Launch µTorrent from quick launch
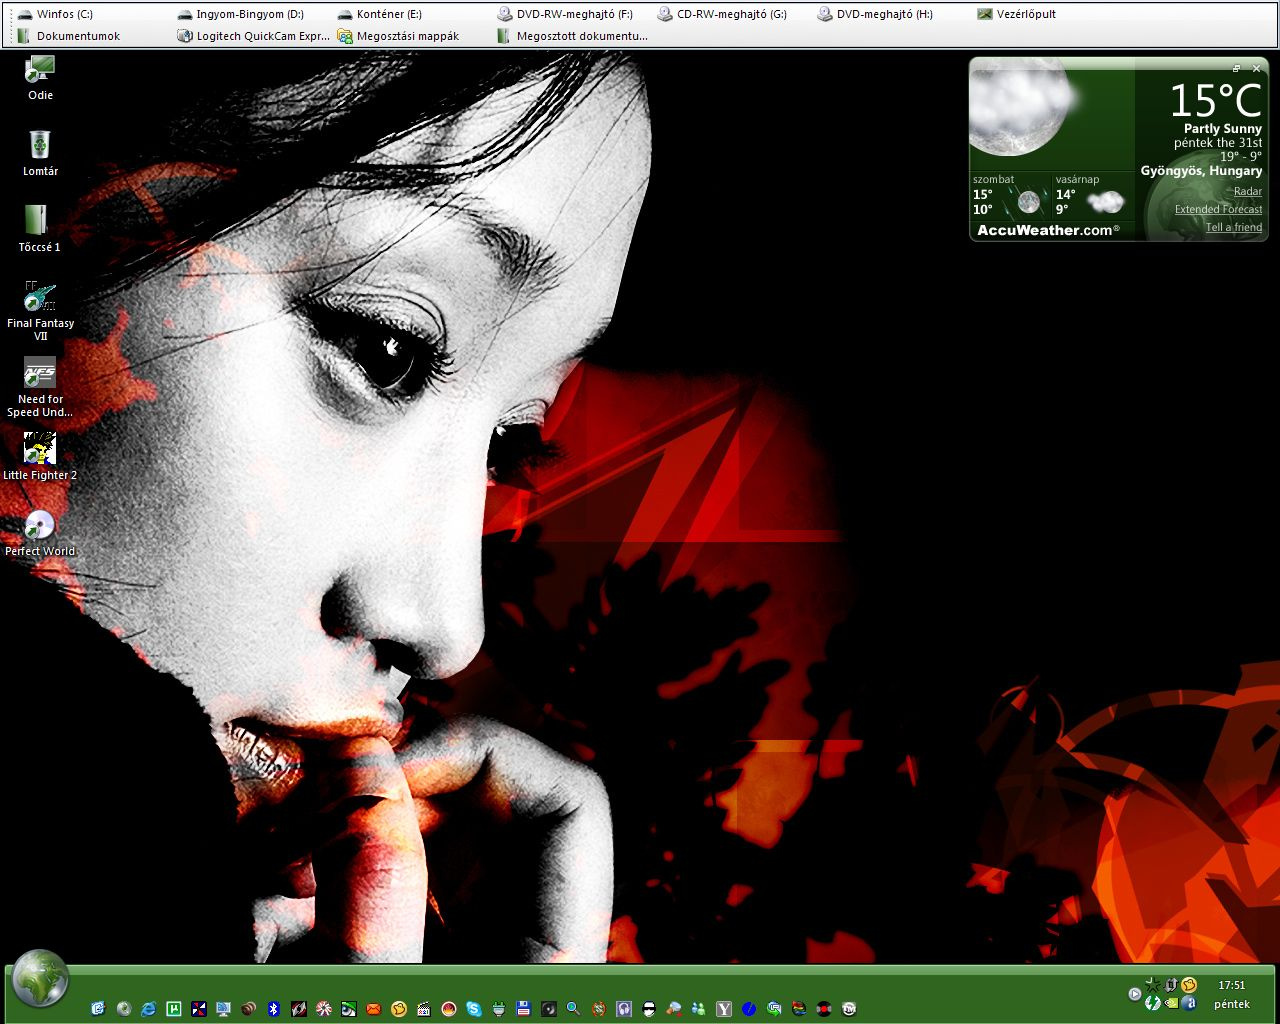The width and height of the screenshot is (1280, 1024). point(174,1009)
